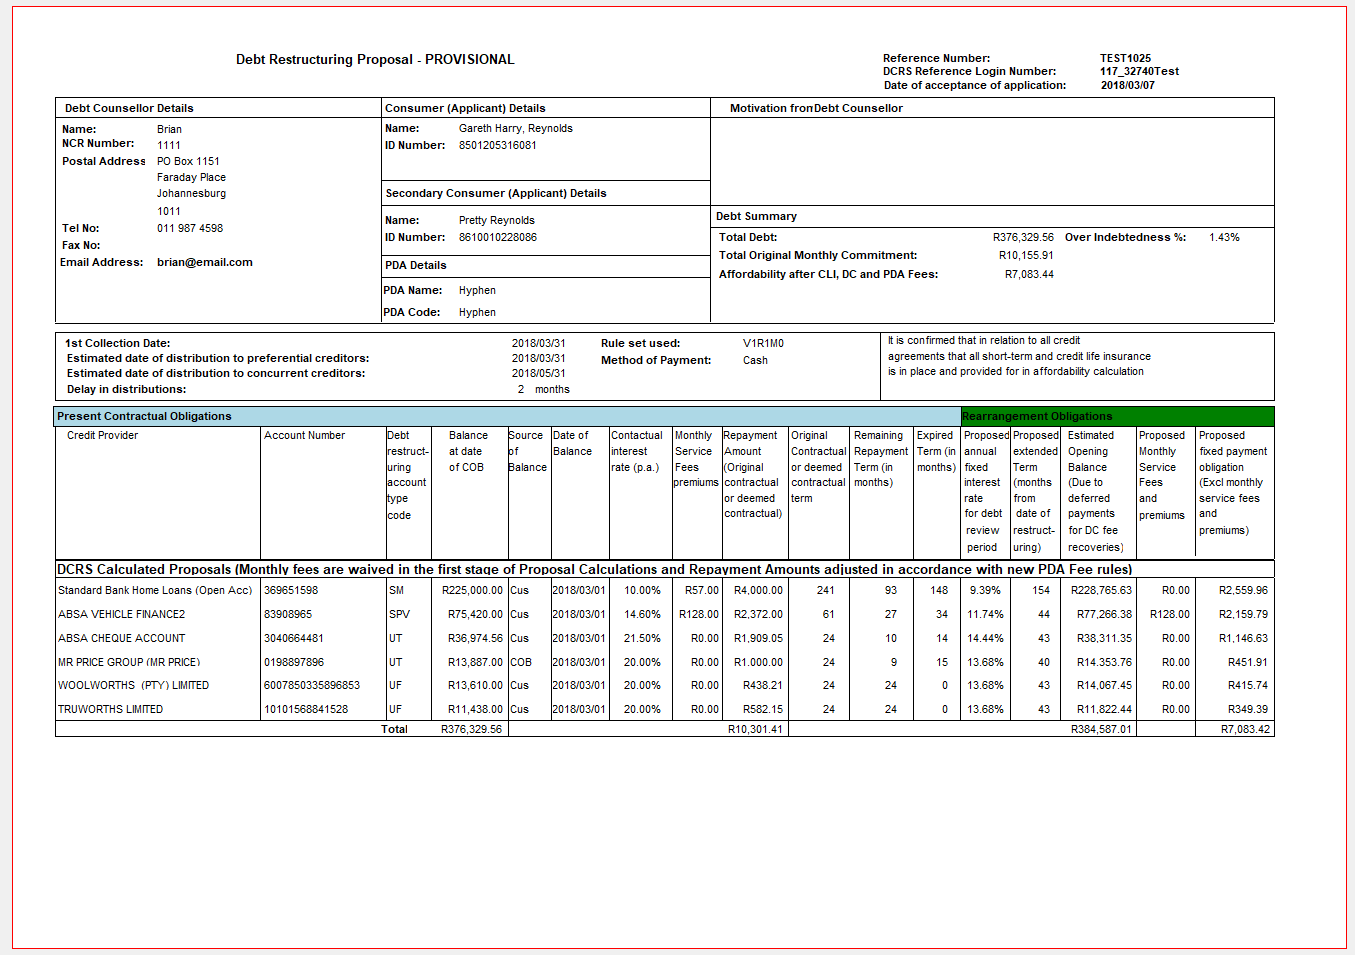1355x955 pixels.
Task: Click the Debt Summary section heading
Action: (756, 216)
